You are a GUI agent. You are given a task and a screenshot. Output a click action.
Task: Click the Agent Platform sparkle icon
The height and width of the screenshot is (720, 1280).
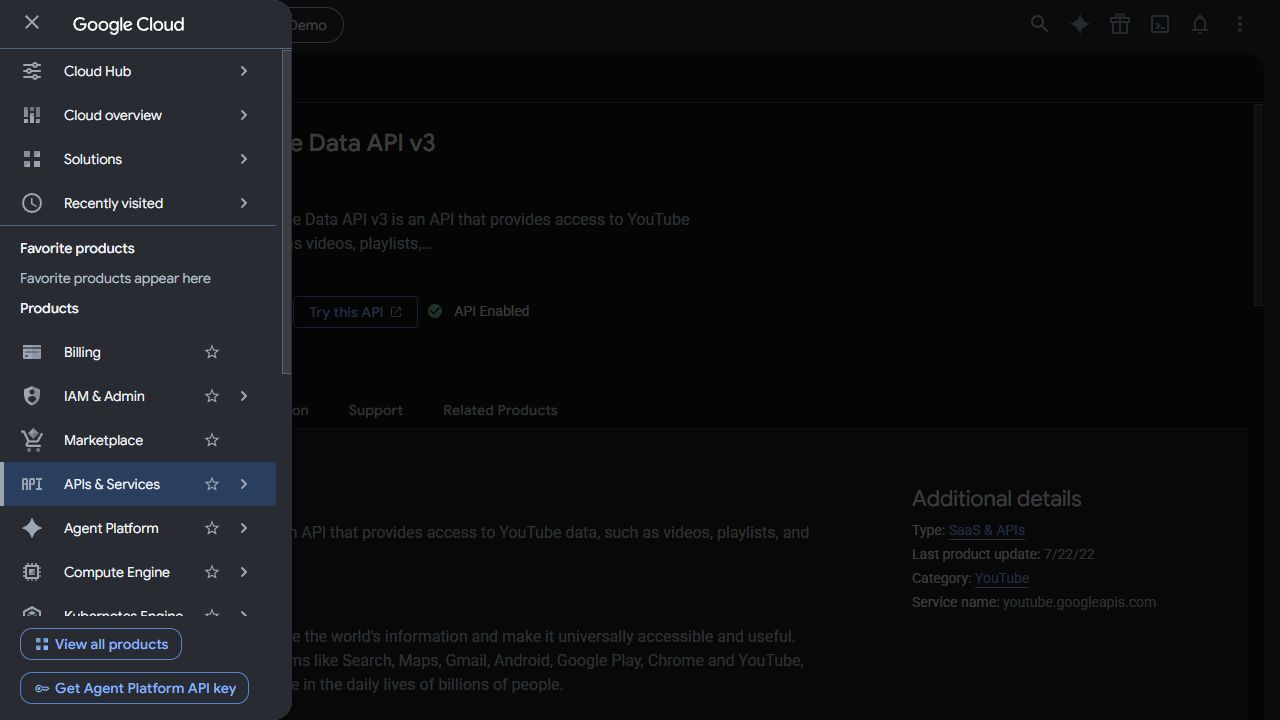pos(32,528)
